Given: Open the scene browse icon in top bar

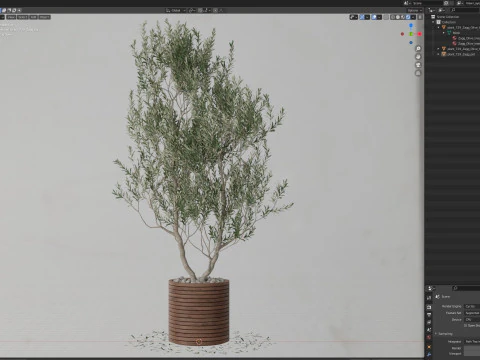Looking at the screenshot, I should pyautogui.click(x=406, y=3).
